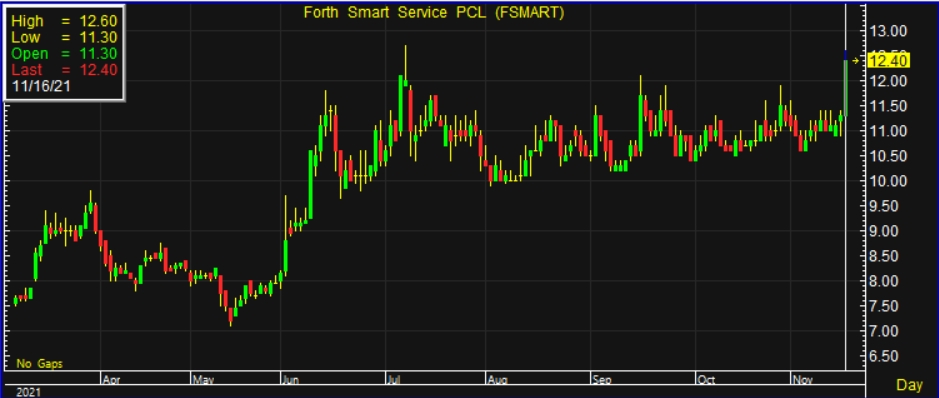The height and width of the screenshot is (398, 939).
Task: Click the latest tall green candle at 11/16/21
Action: [846, 87]
